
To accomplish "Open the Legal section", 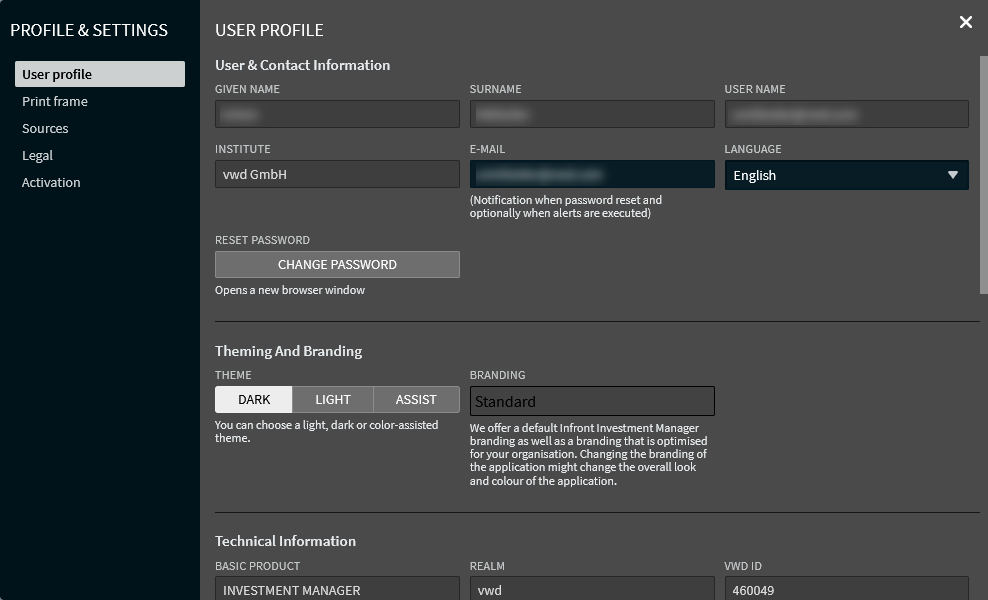I will (x=37, y=155).
